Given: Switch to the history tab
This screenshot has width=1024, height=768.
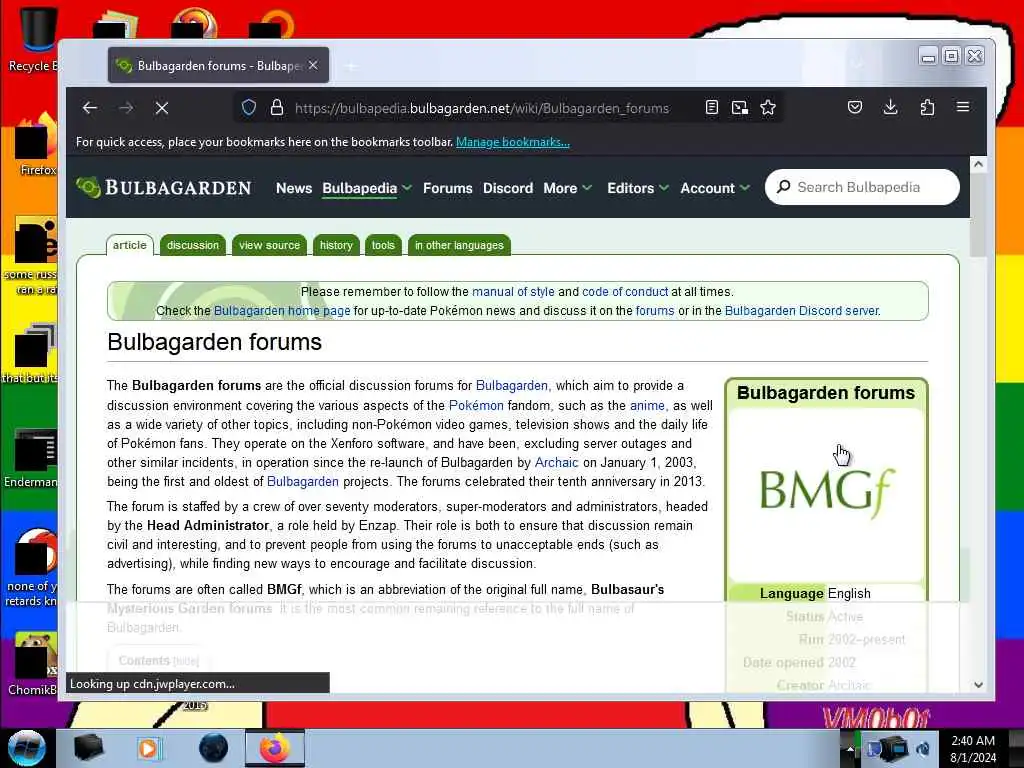Looking at the screenshot, I should coord(336,245).
